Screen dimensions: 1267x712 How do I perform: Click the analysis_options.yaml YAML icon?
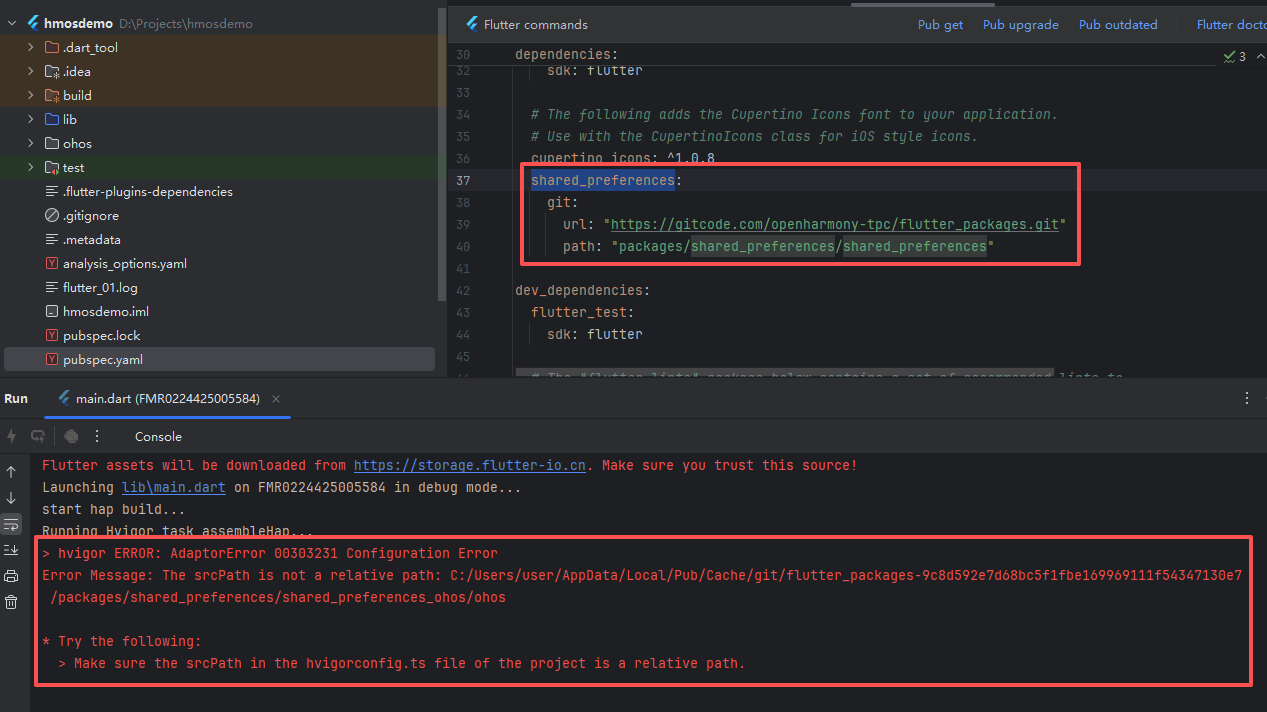coord(53,263)
